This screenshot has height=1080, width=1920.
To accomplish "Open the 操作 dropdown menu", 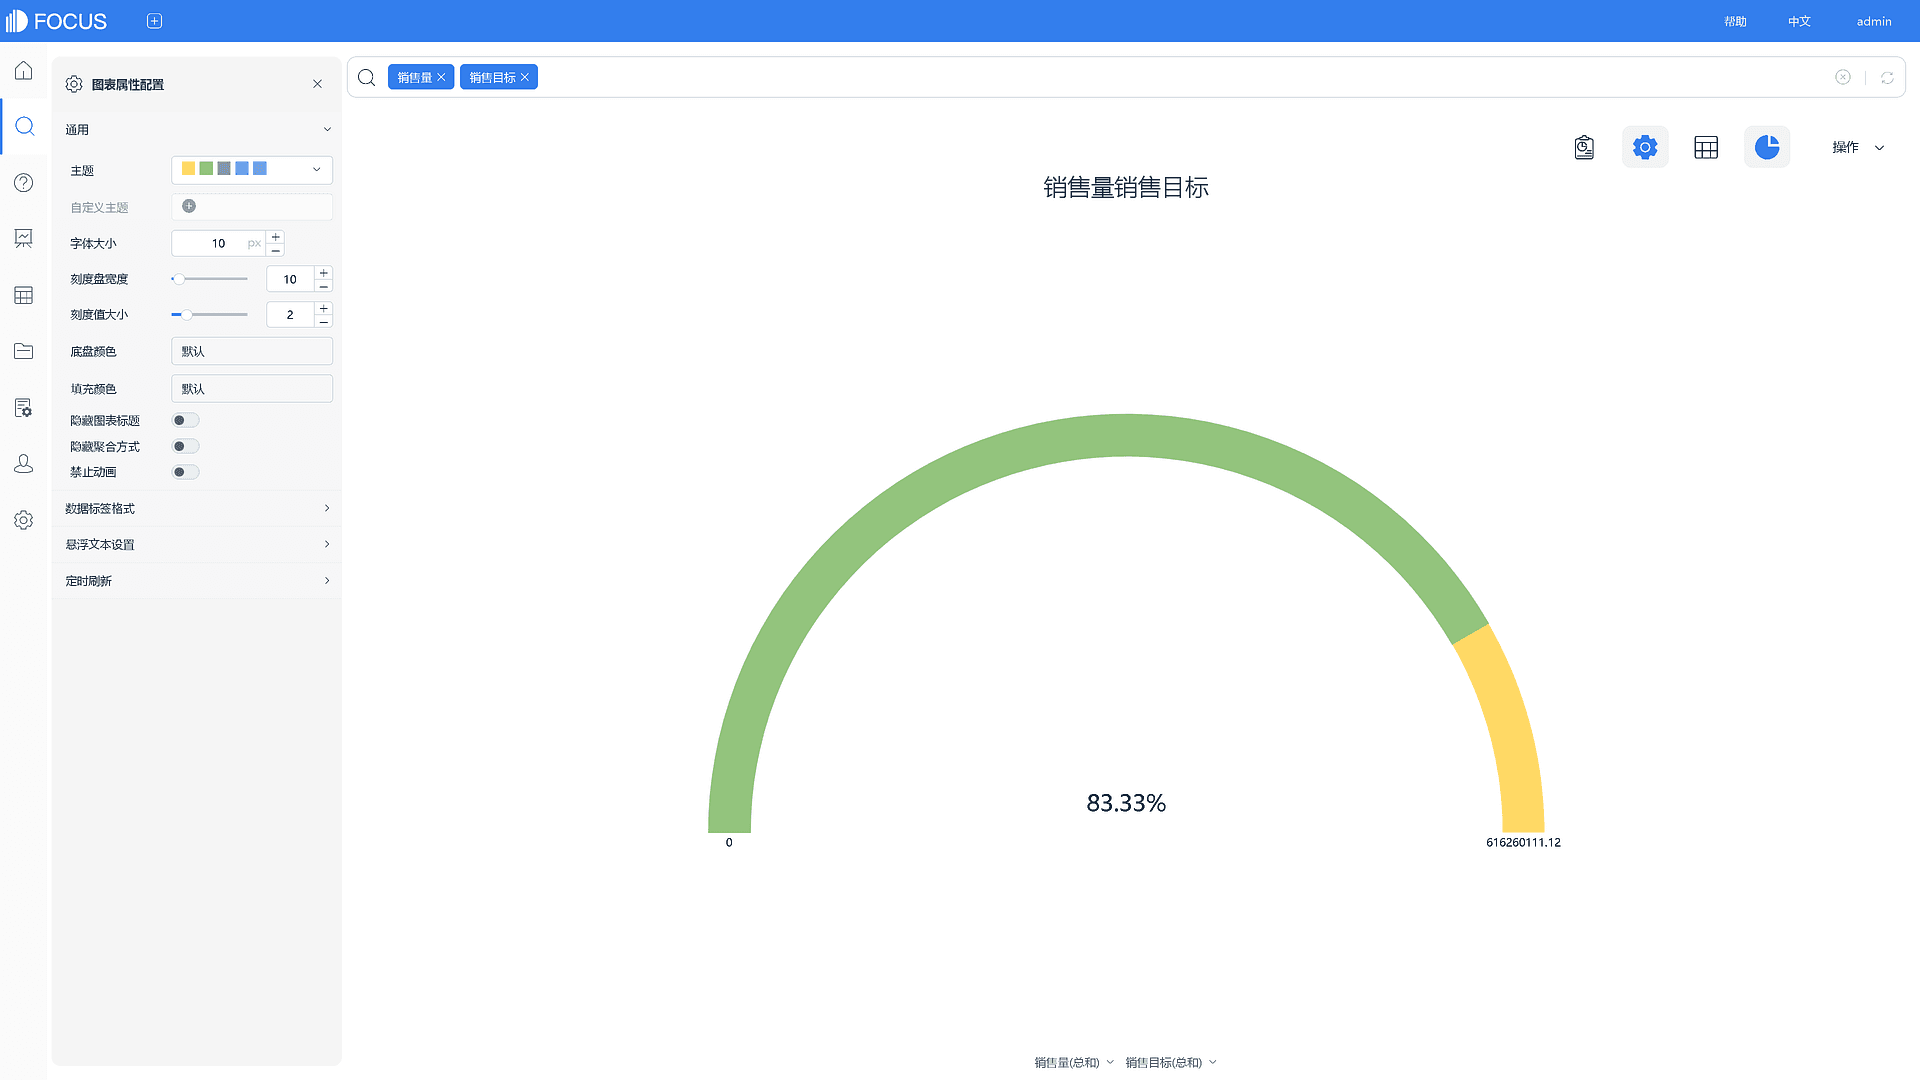I will [x=1857, y=147].
